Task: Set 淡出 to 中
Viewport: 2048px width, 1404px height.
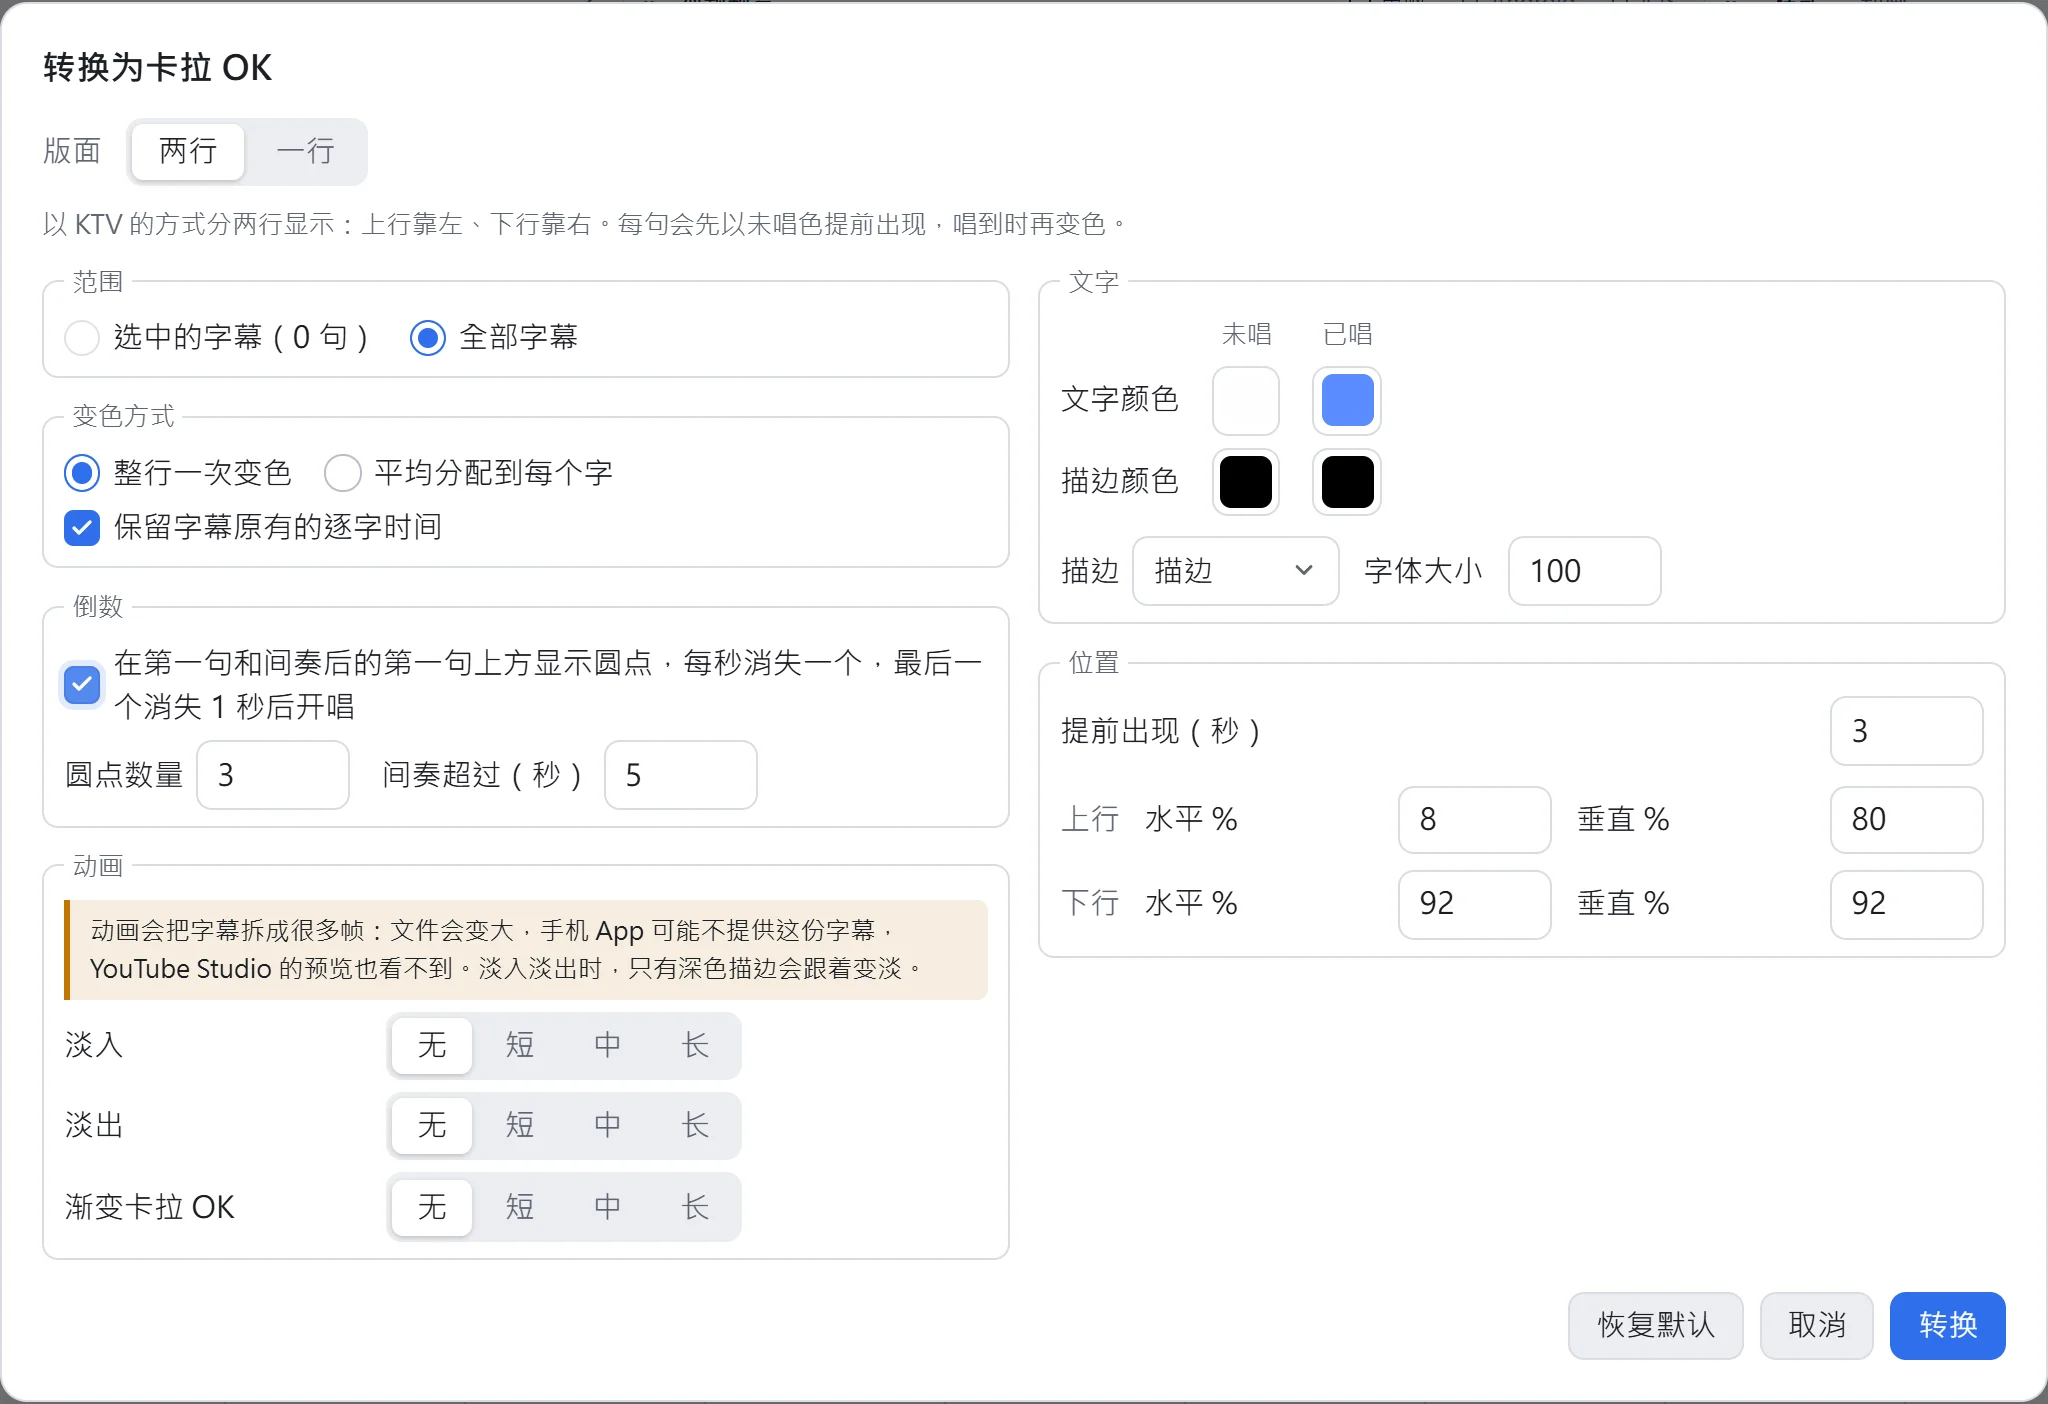Action: (x=608, y=1126)
